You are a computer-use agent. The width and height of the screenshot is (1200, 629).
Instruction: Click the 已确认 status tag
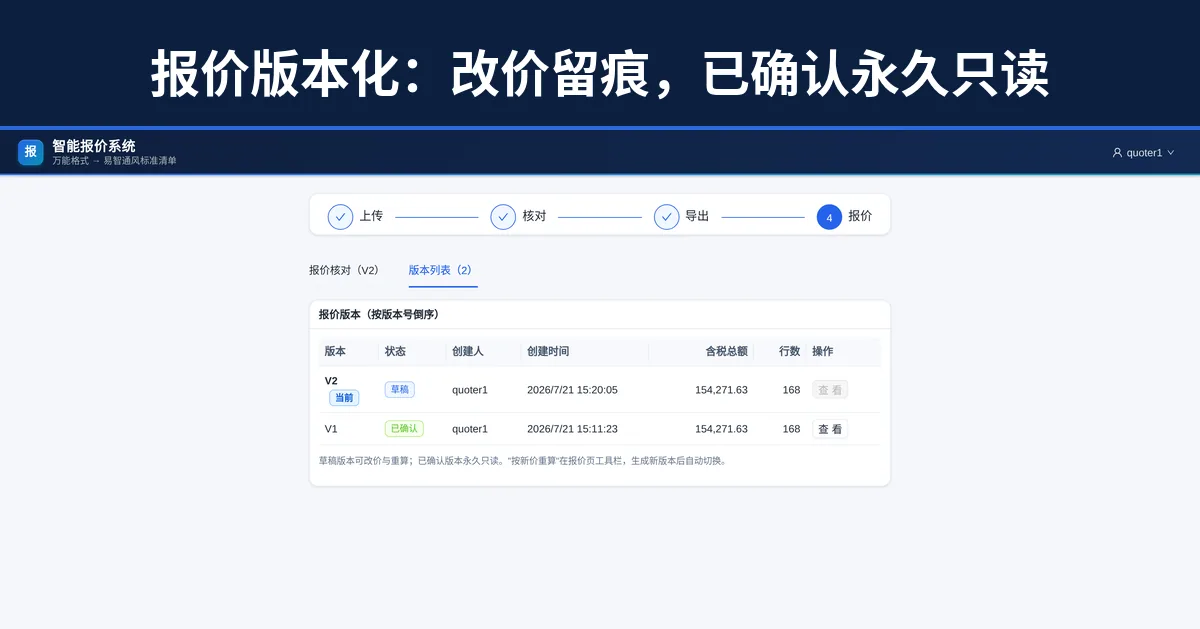coord(404,429)
